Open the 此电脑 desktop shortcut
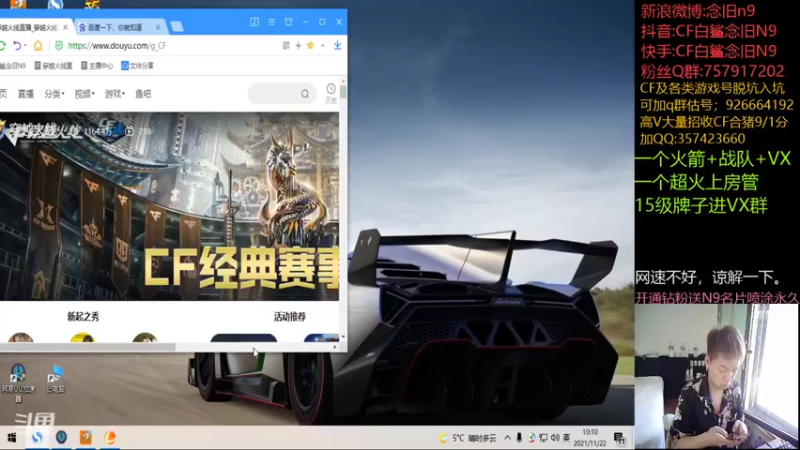800x450 pixels. [x=55, y=379]
